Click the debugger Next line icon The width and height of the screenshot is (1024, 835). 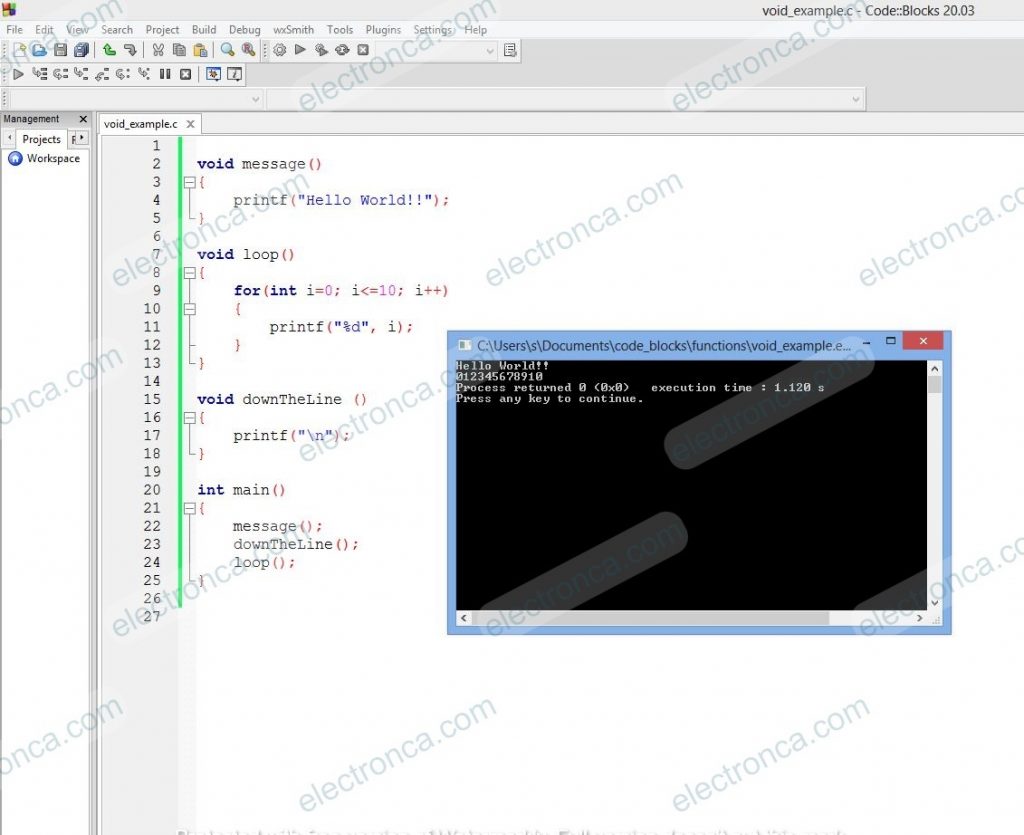pyautogui.click(x=61, y=74)
